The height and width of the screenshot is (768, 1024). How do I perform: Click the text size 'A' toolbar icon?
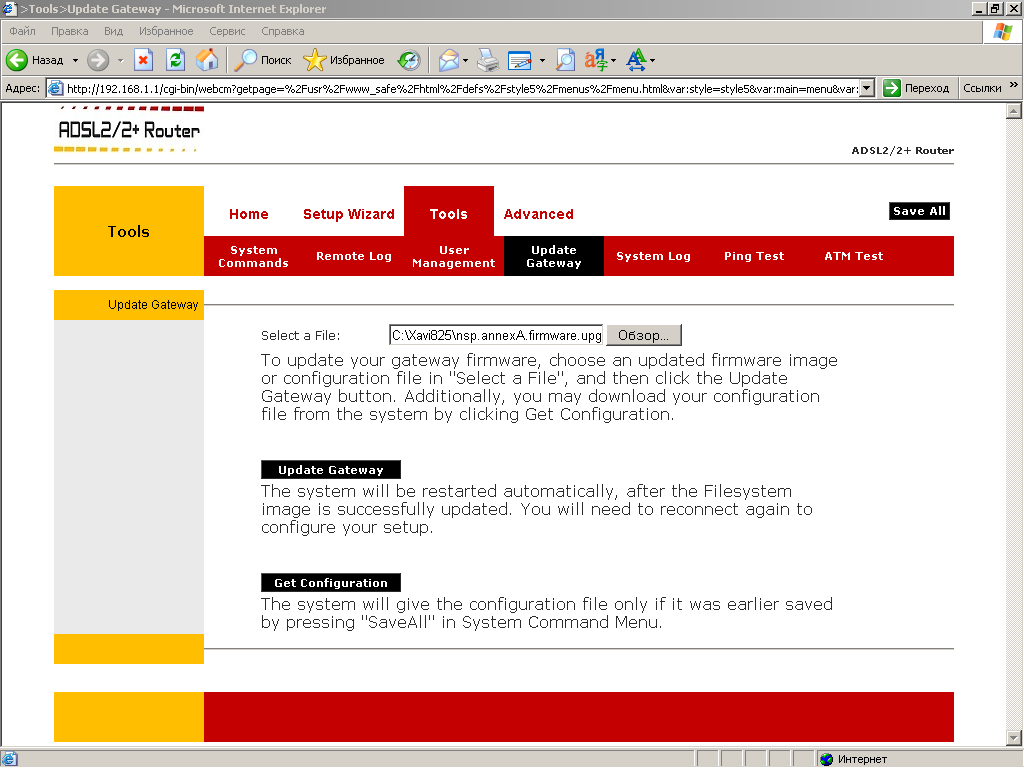pyautogui.click(x=636, y=60)
